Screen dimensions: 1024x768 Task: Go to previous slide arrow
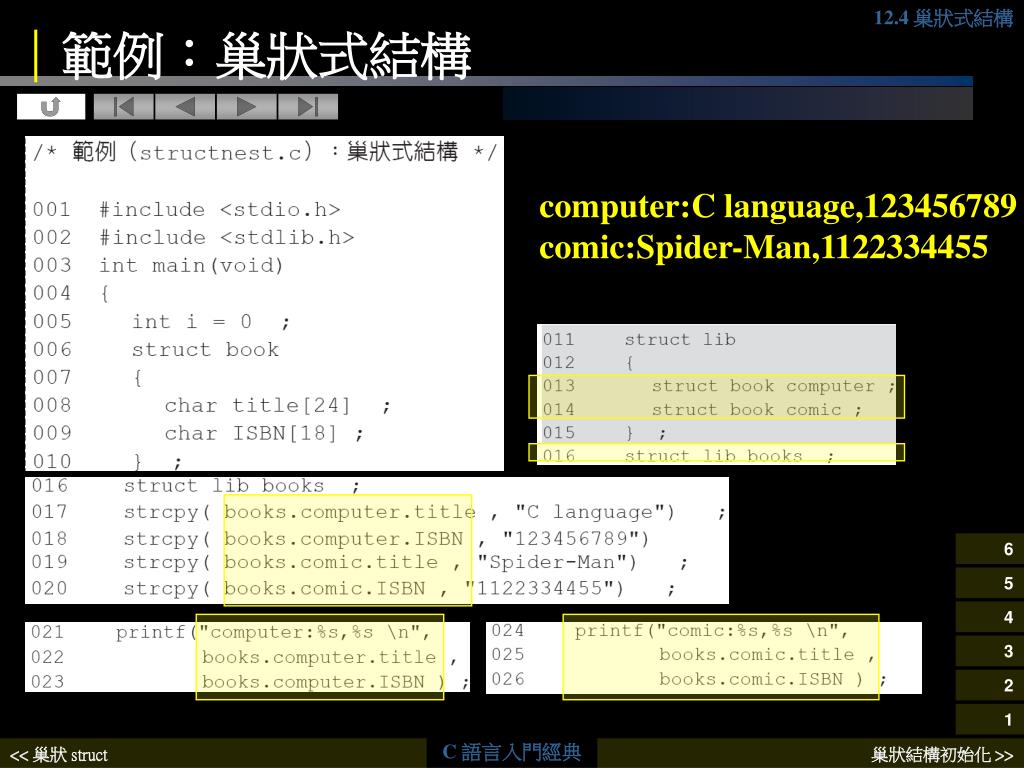pos(185,106)
